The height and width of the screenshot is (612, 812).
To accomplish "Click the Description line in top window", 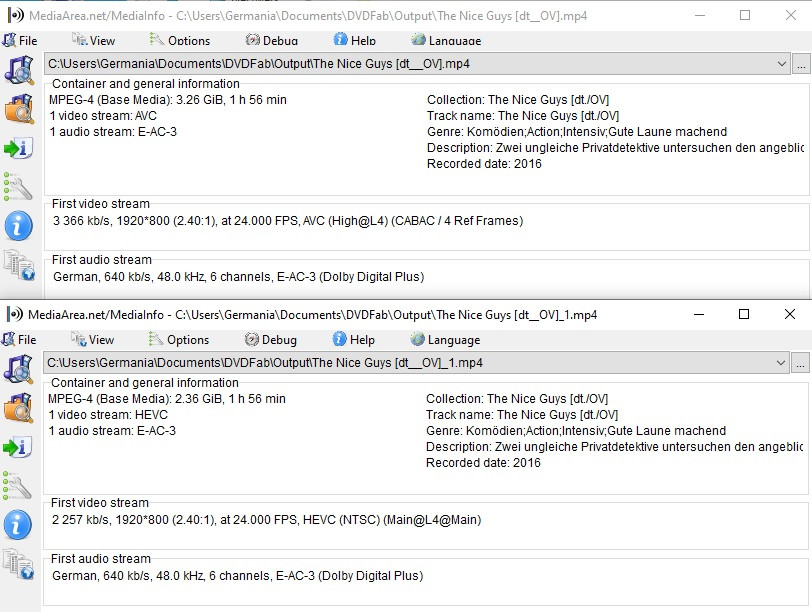I will click(x=615, y=148).
